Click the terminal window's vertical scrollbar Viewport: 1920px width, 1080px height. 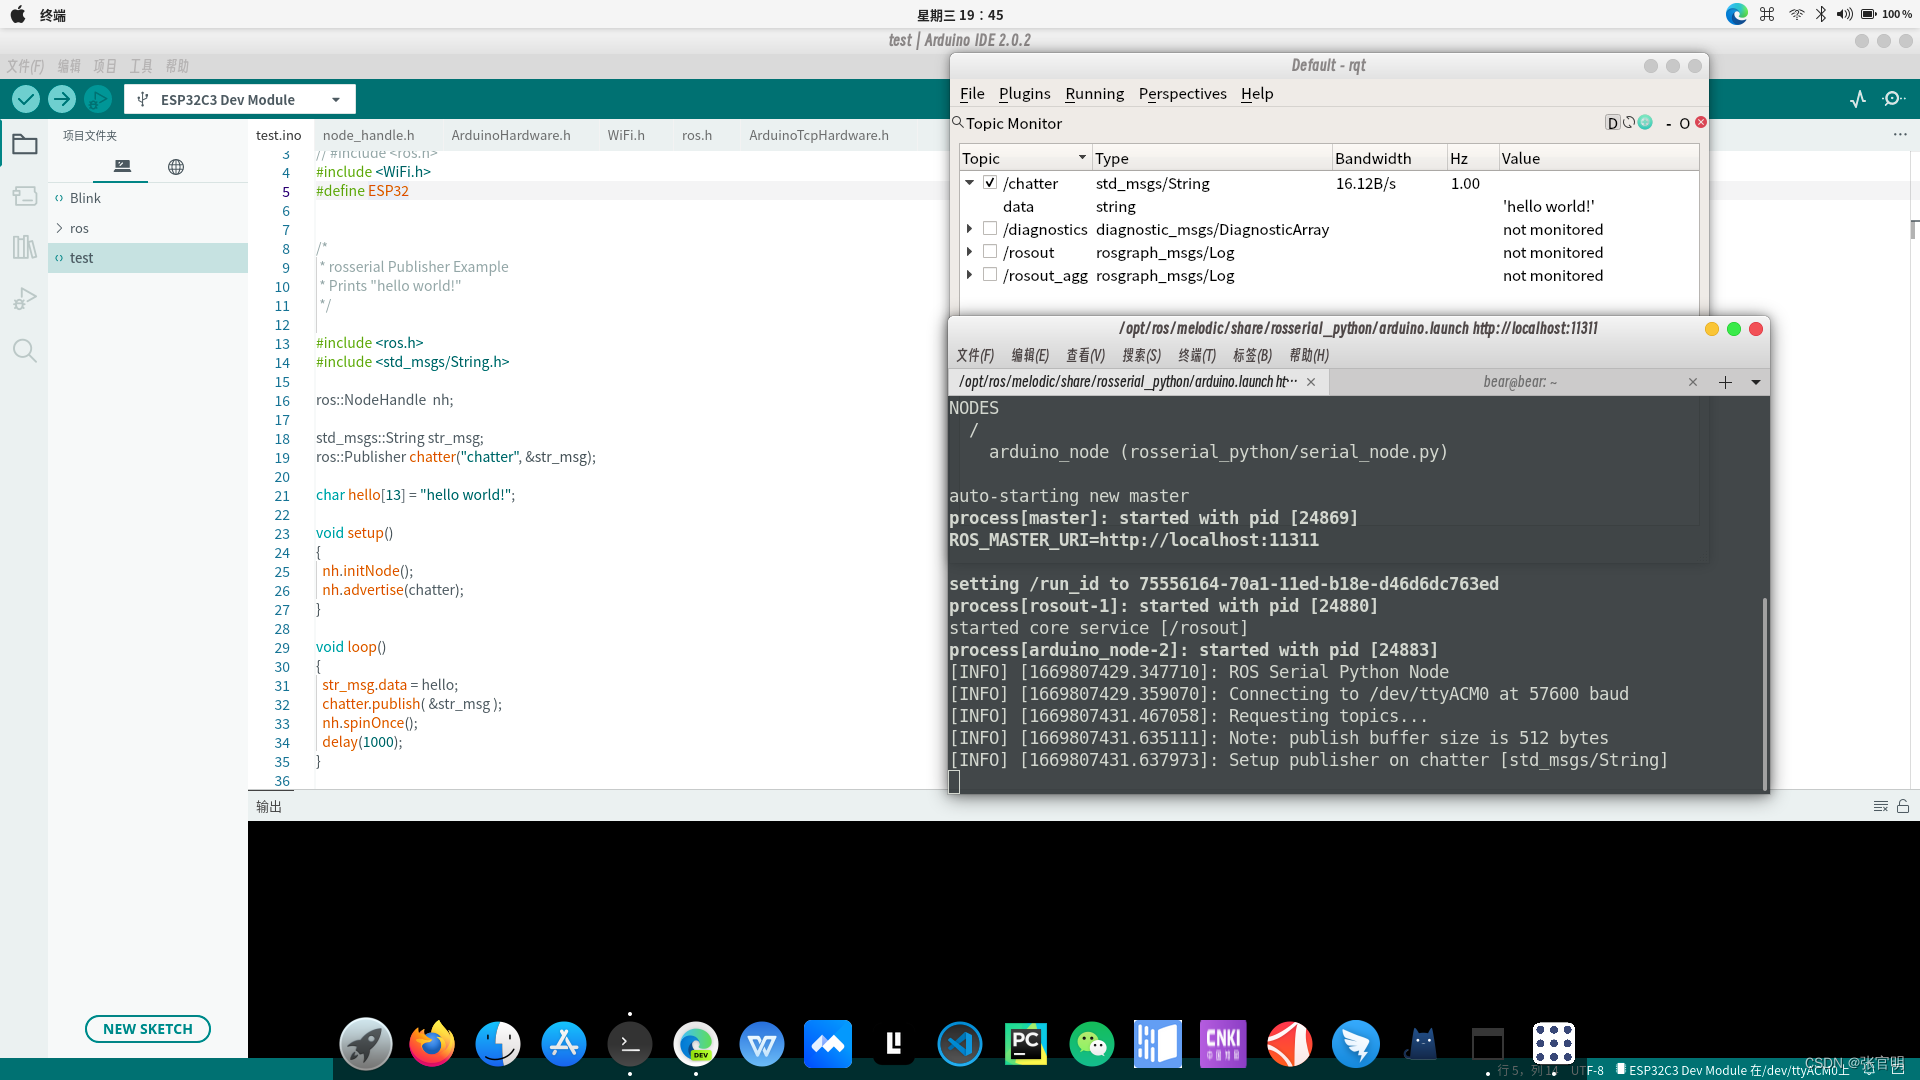point(1763,690)
